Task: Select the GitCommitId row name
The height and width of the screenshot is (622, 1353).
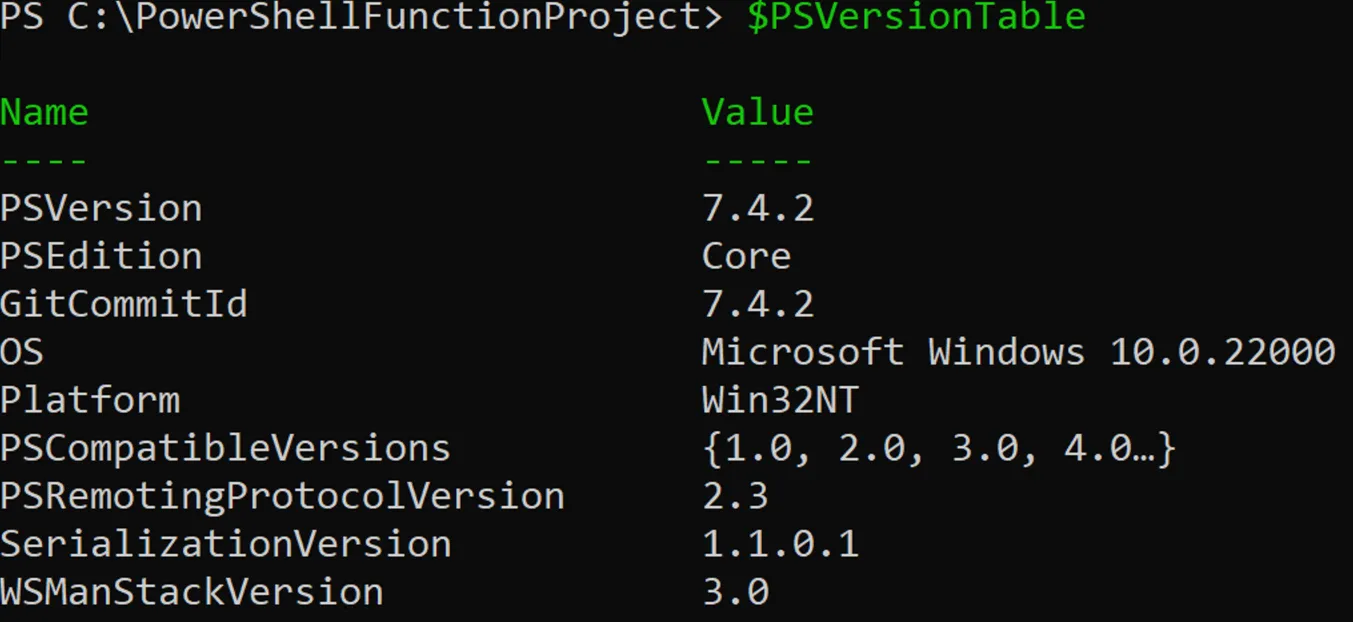Action: click(124, 304)
